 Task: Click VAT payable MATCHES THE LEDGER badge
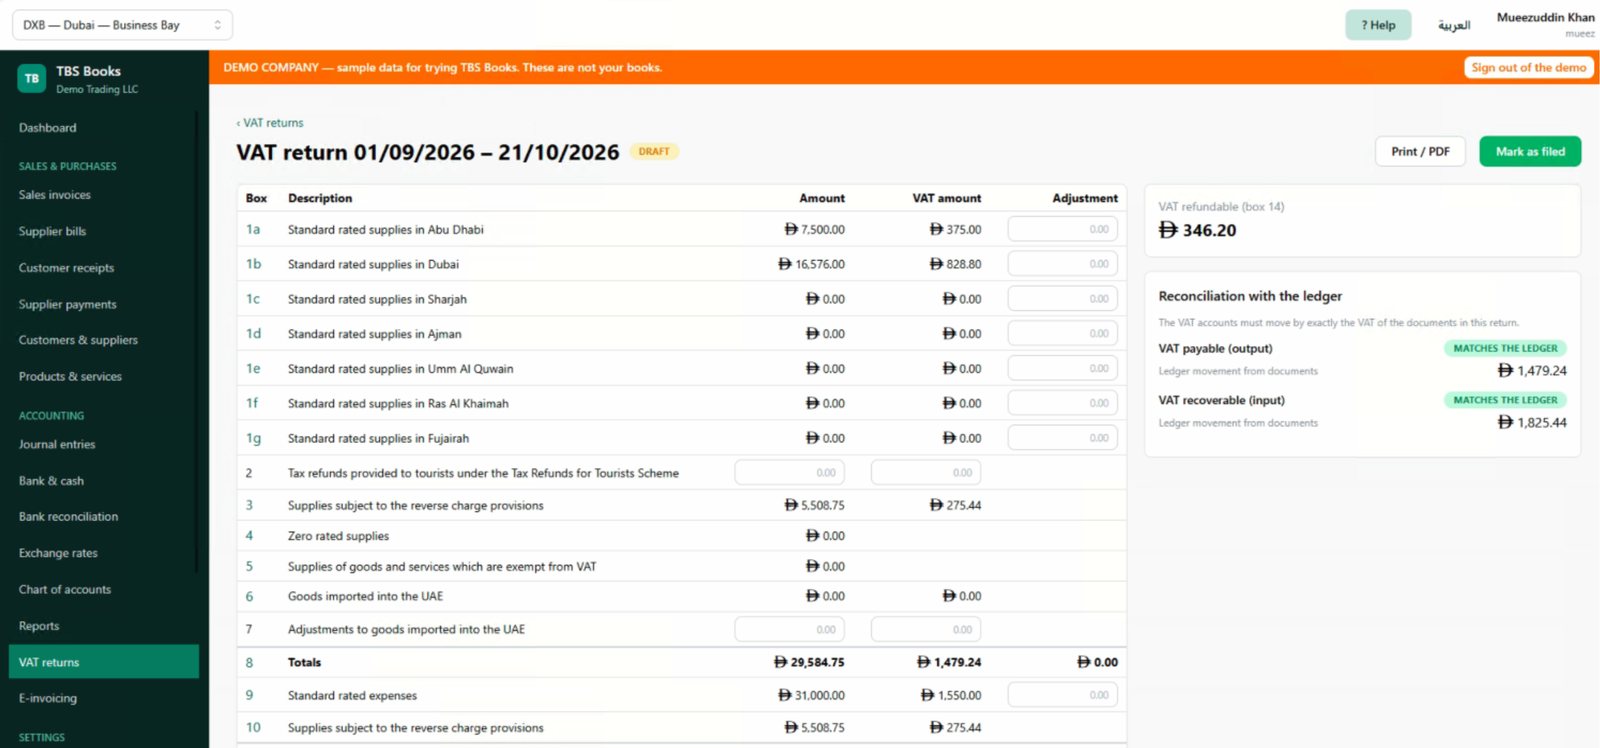click(1505, 348)
